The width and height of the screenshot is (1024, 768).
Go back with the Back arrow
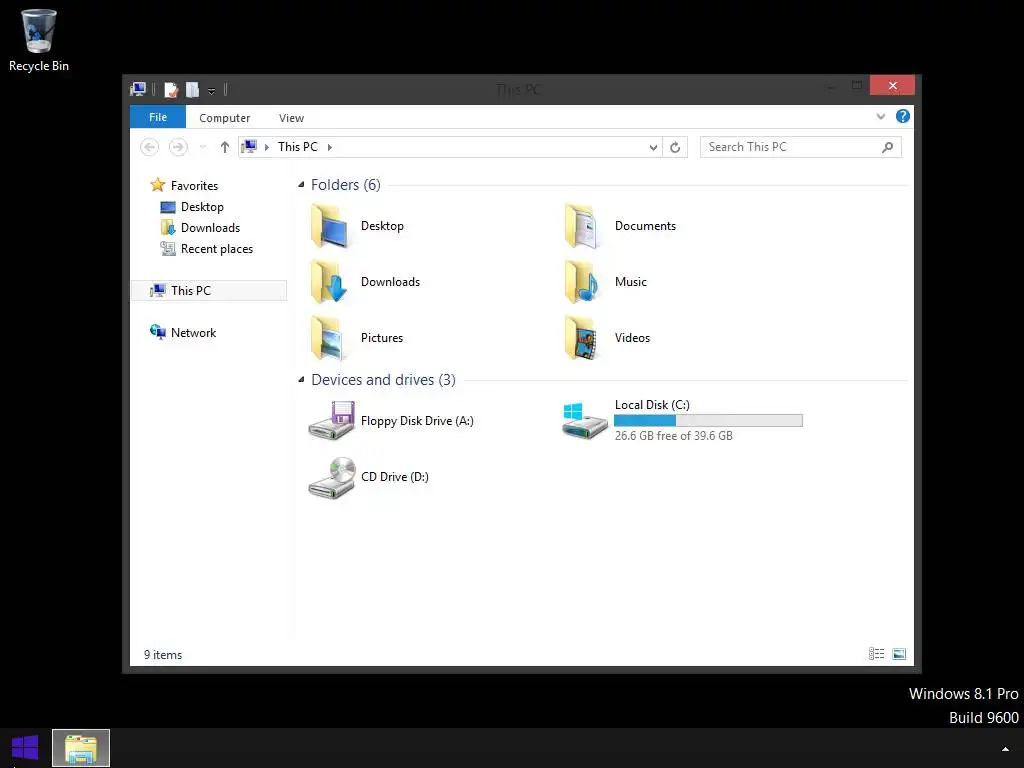(150, 147)
